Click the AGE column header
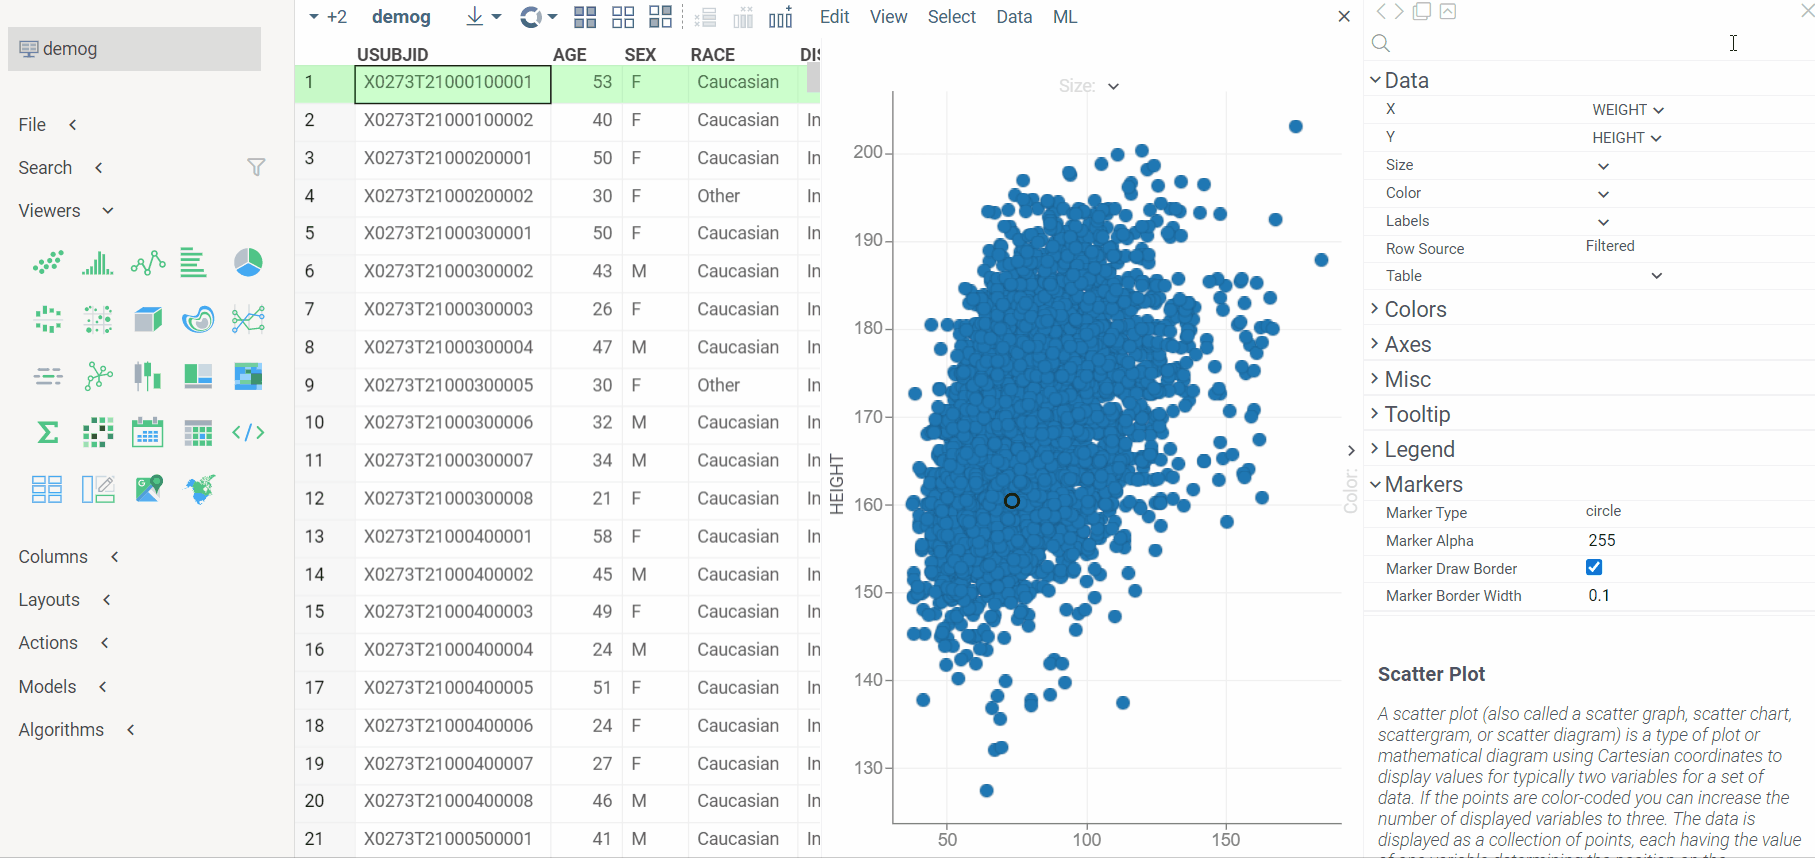 [x=570, y=55]
